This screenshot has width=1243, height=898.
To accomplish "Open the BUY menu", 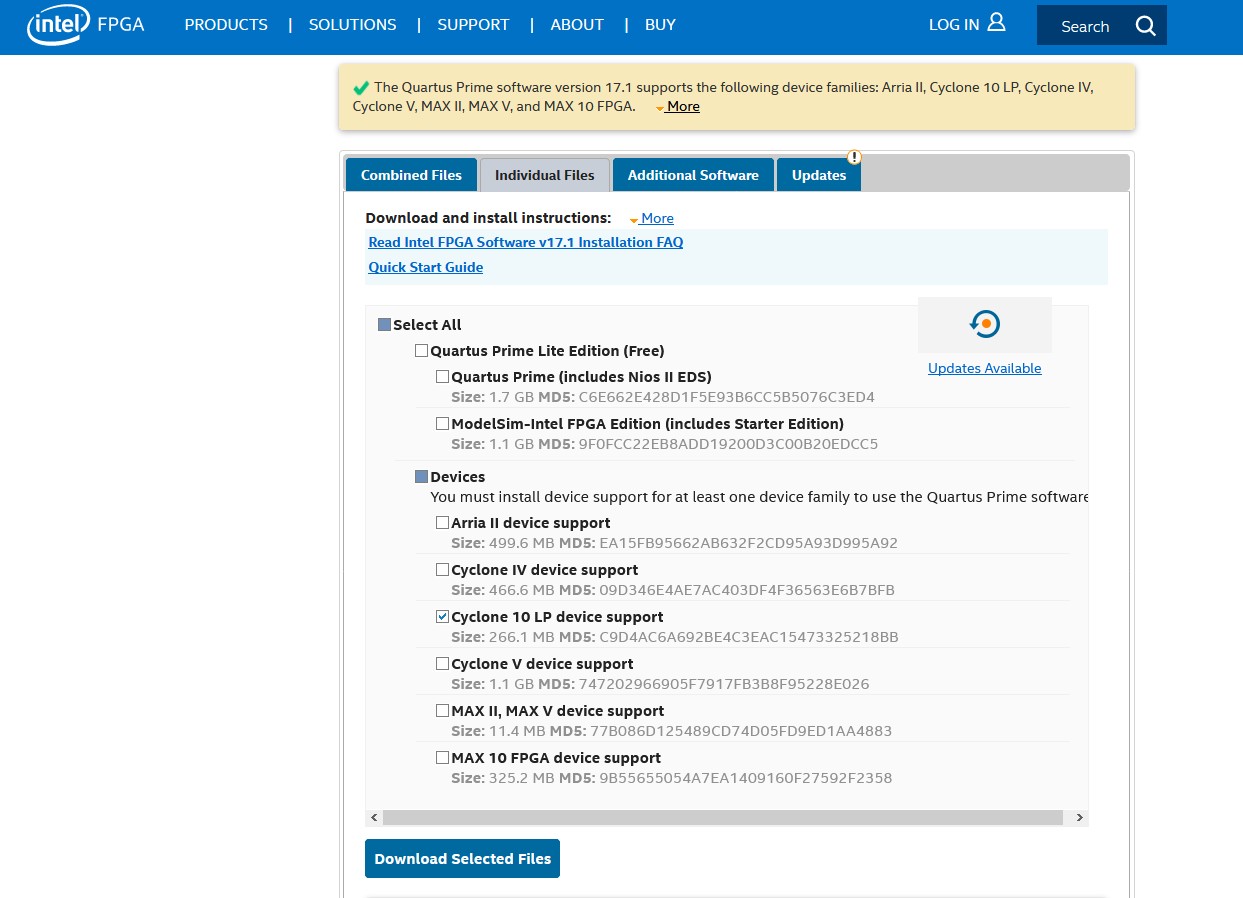I will pyautogui.click(x=660, y=25).
